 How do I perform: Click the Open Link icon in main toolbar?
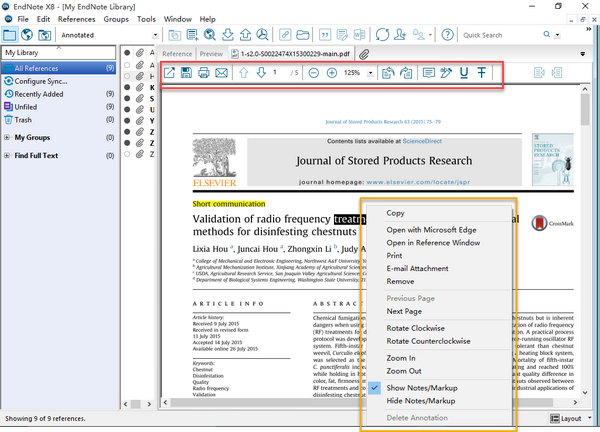click(285, 35)
